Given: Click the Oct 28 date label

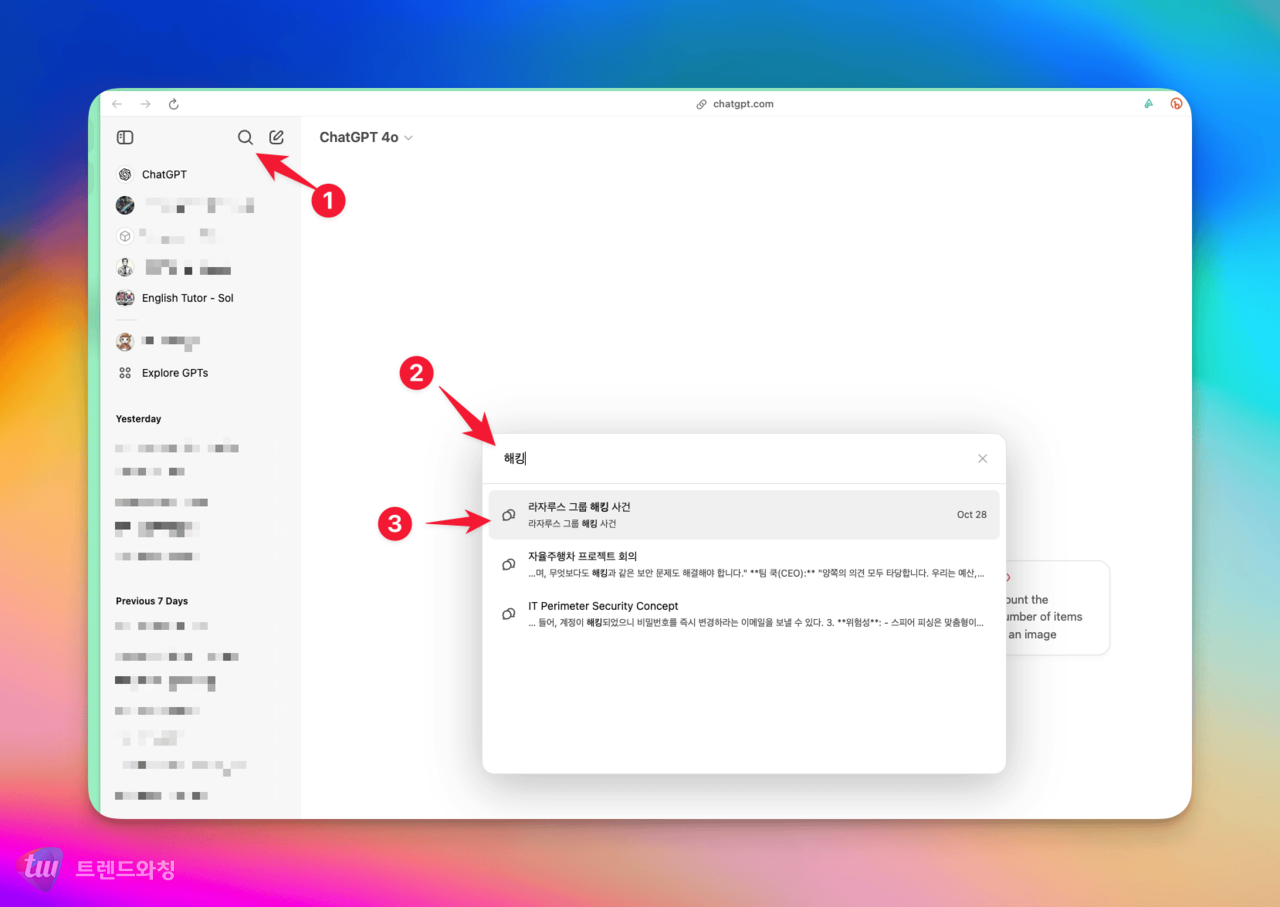Looking at the screenshot, I should tap(972, 515).
